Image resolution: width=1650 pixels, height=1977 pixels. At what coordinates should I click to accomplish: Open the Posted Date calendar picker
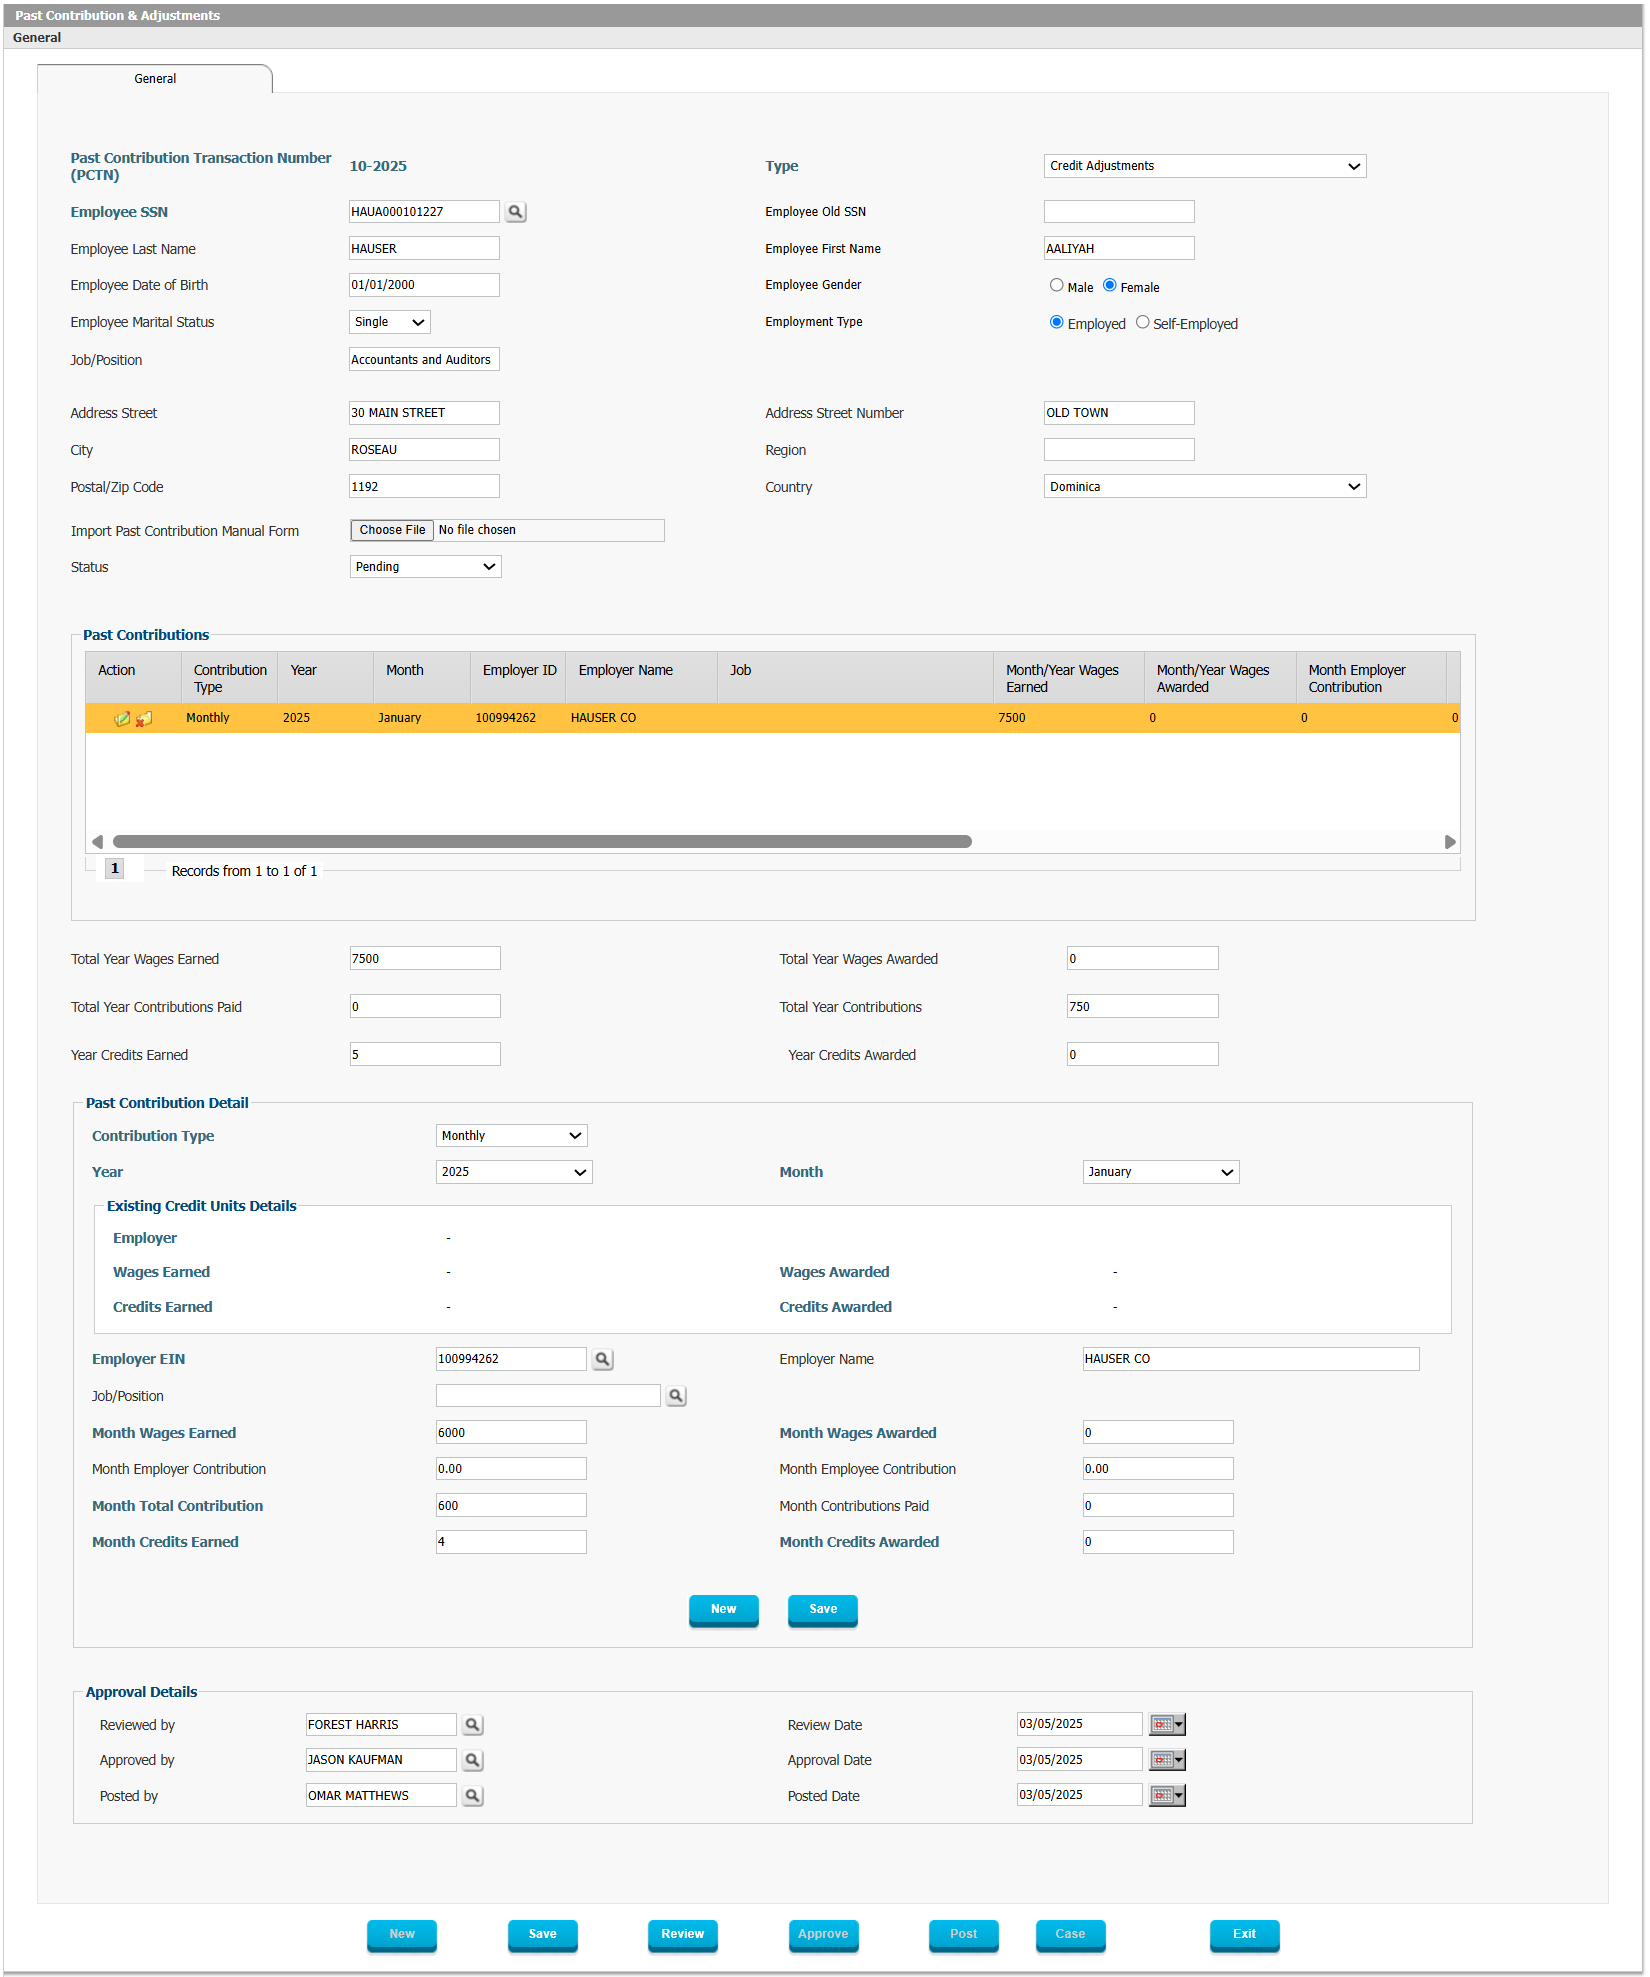tap(1166, 1796)
